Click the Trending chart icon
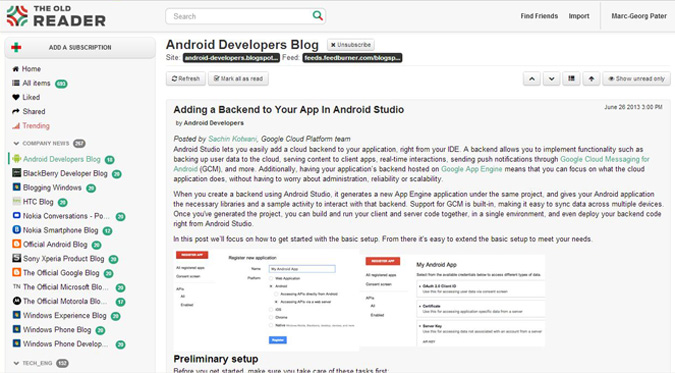This screenshot has height=373, width=675. click(16, 126)
